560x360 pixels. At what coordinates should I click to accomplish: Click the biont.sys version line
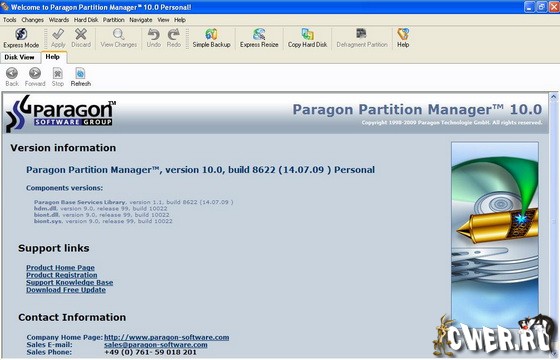click(x=103, y=221)
